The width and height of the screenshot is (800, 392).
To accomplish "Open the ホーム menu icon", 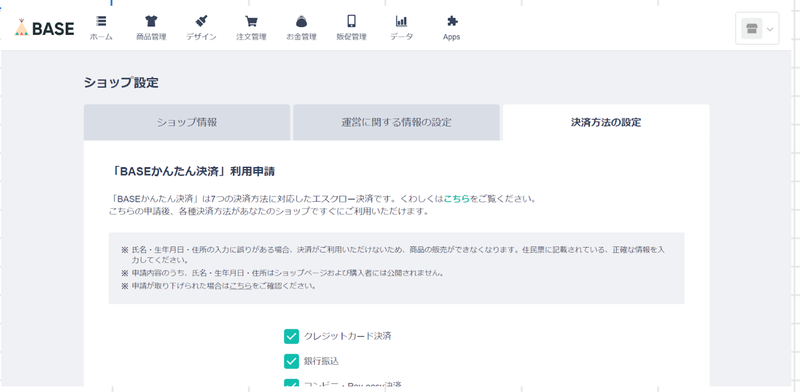I will (x=101, y=21).
